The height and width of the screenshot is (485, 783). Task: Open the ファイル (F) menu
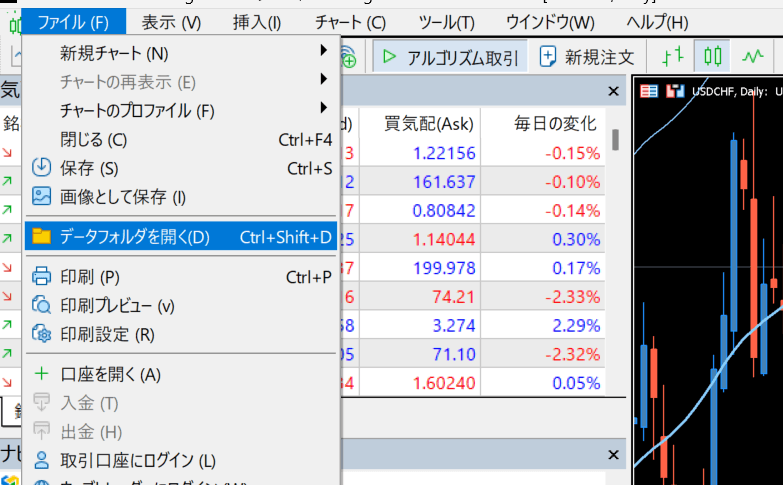click(x=73, y=22)
